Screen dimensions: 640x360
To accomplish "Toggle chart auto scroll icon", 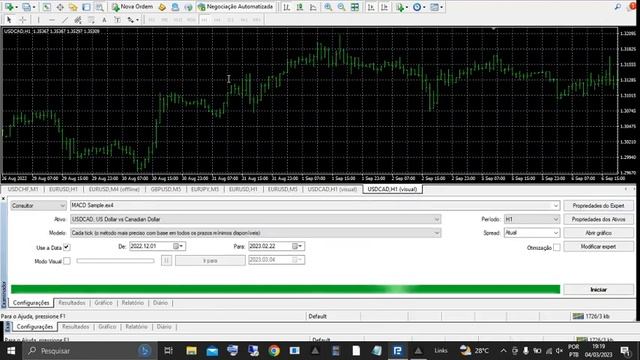I will point(371,7).
